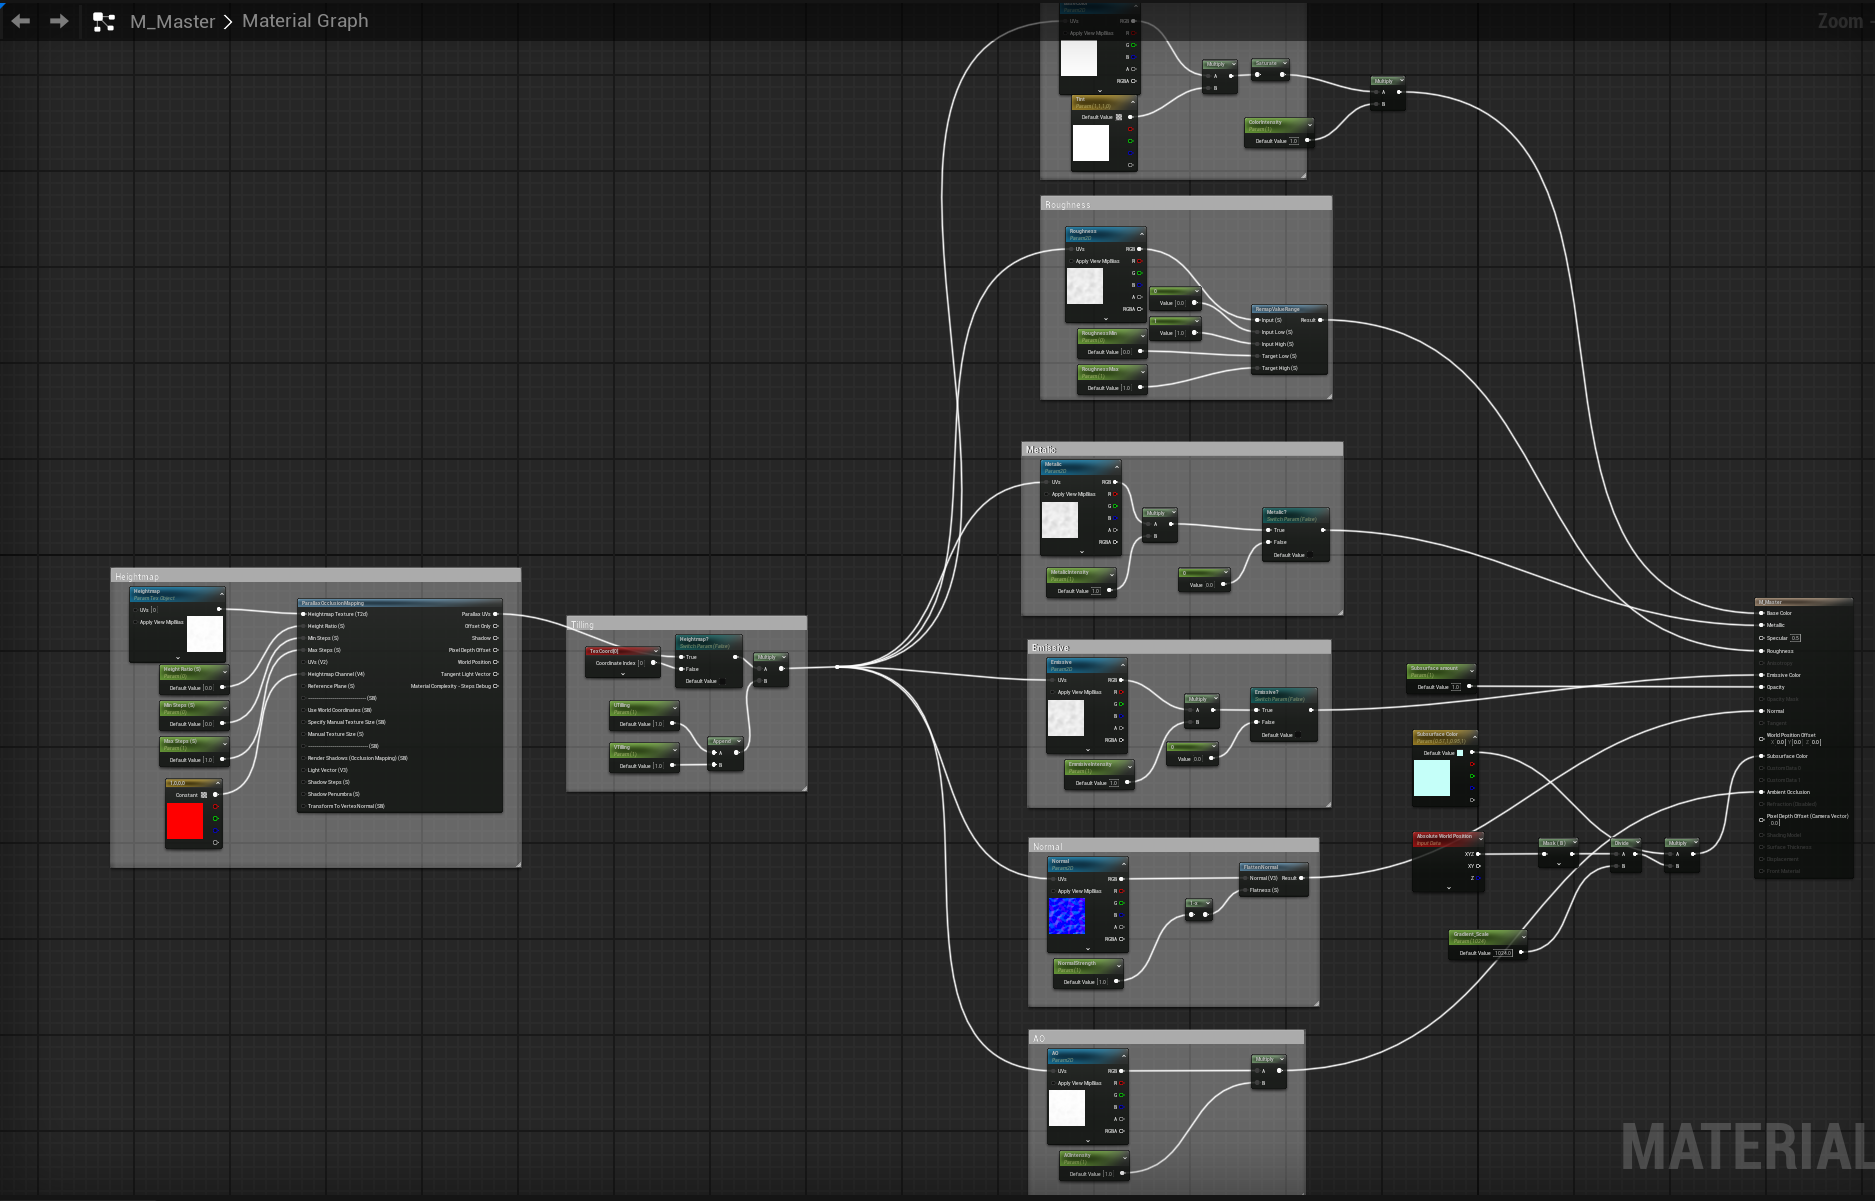The width and height of the screenshot is (1875, 1201).
Task: Expand the TexCoord[0] node dropdown arrow
Action: (622, 674)
